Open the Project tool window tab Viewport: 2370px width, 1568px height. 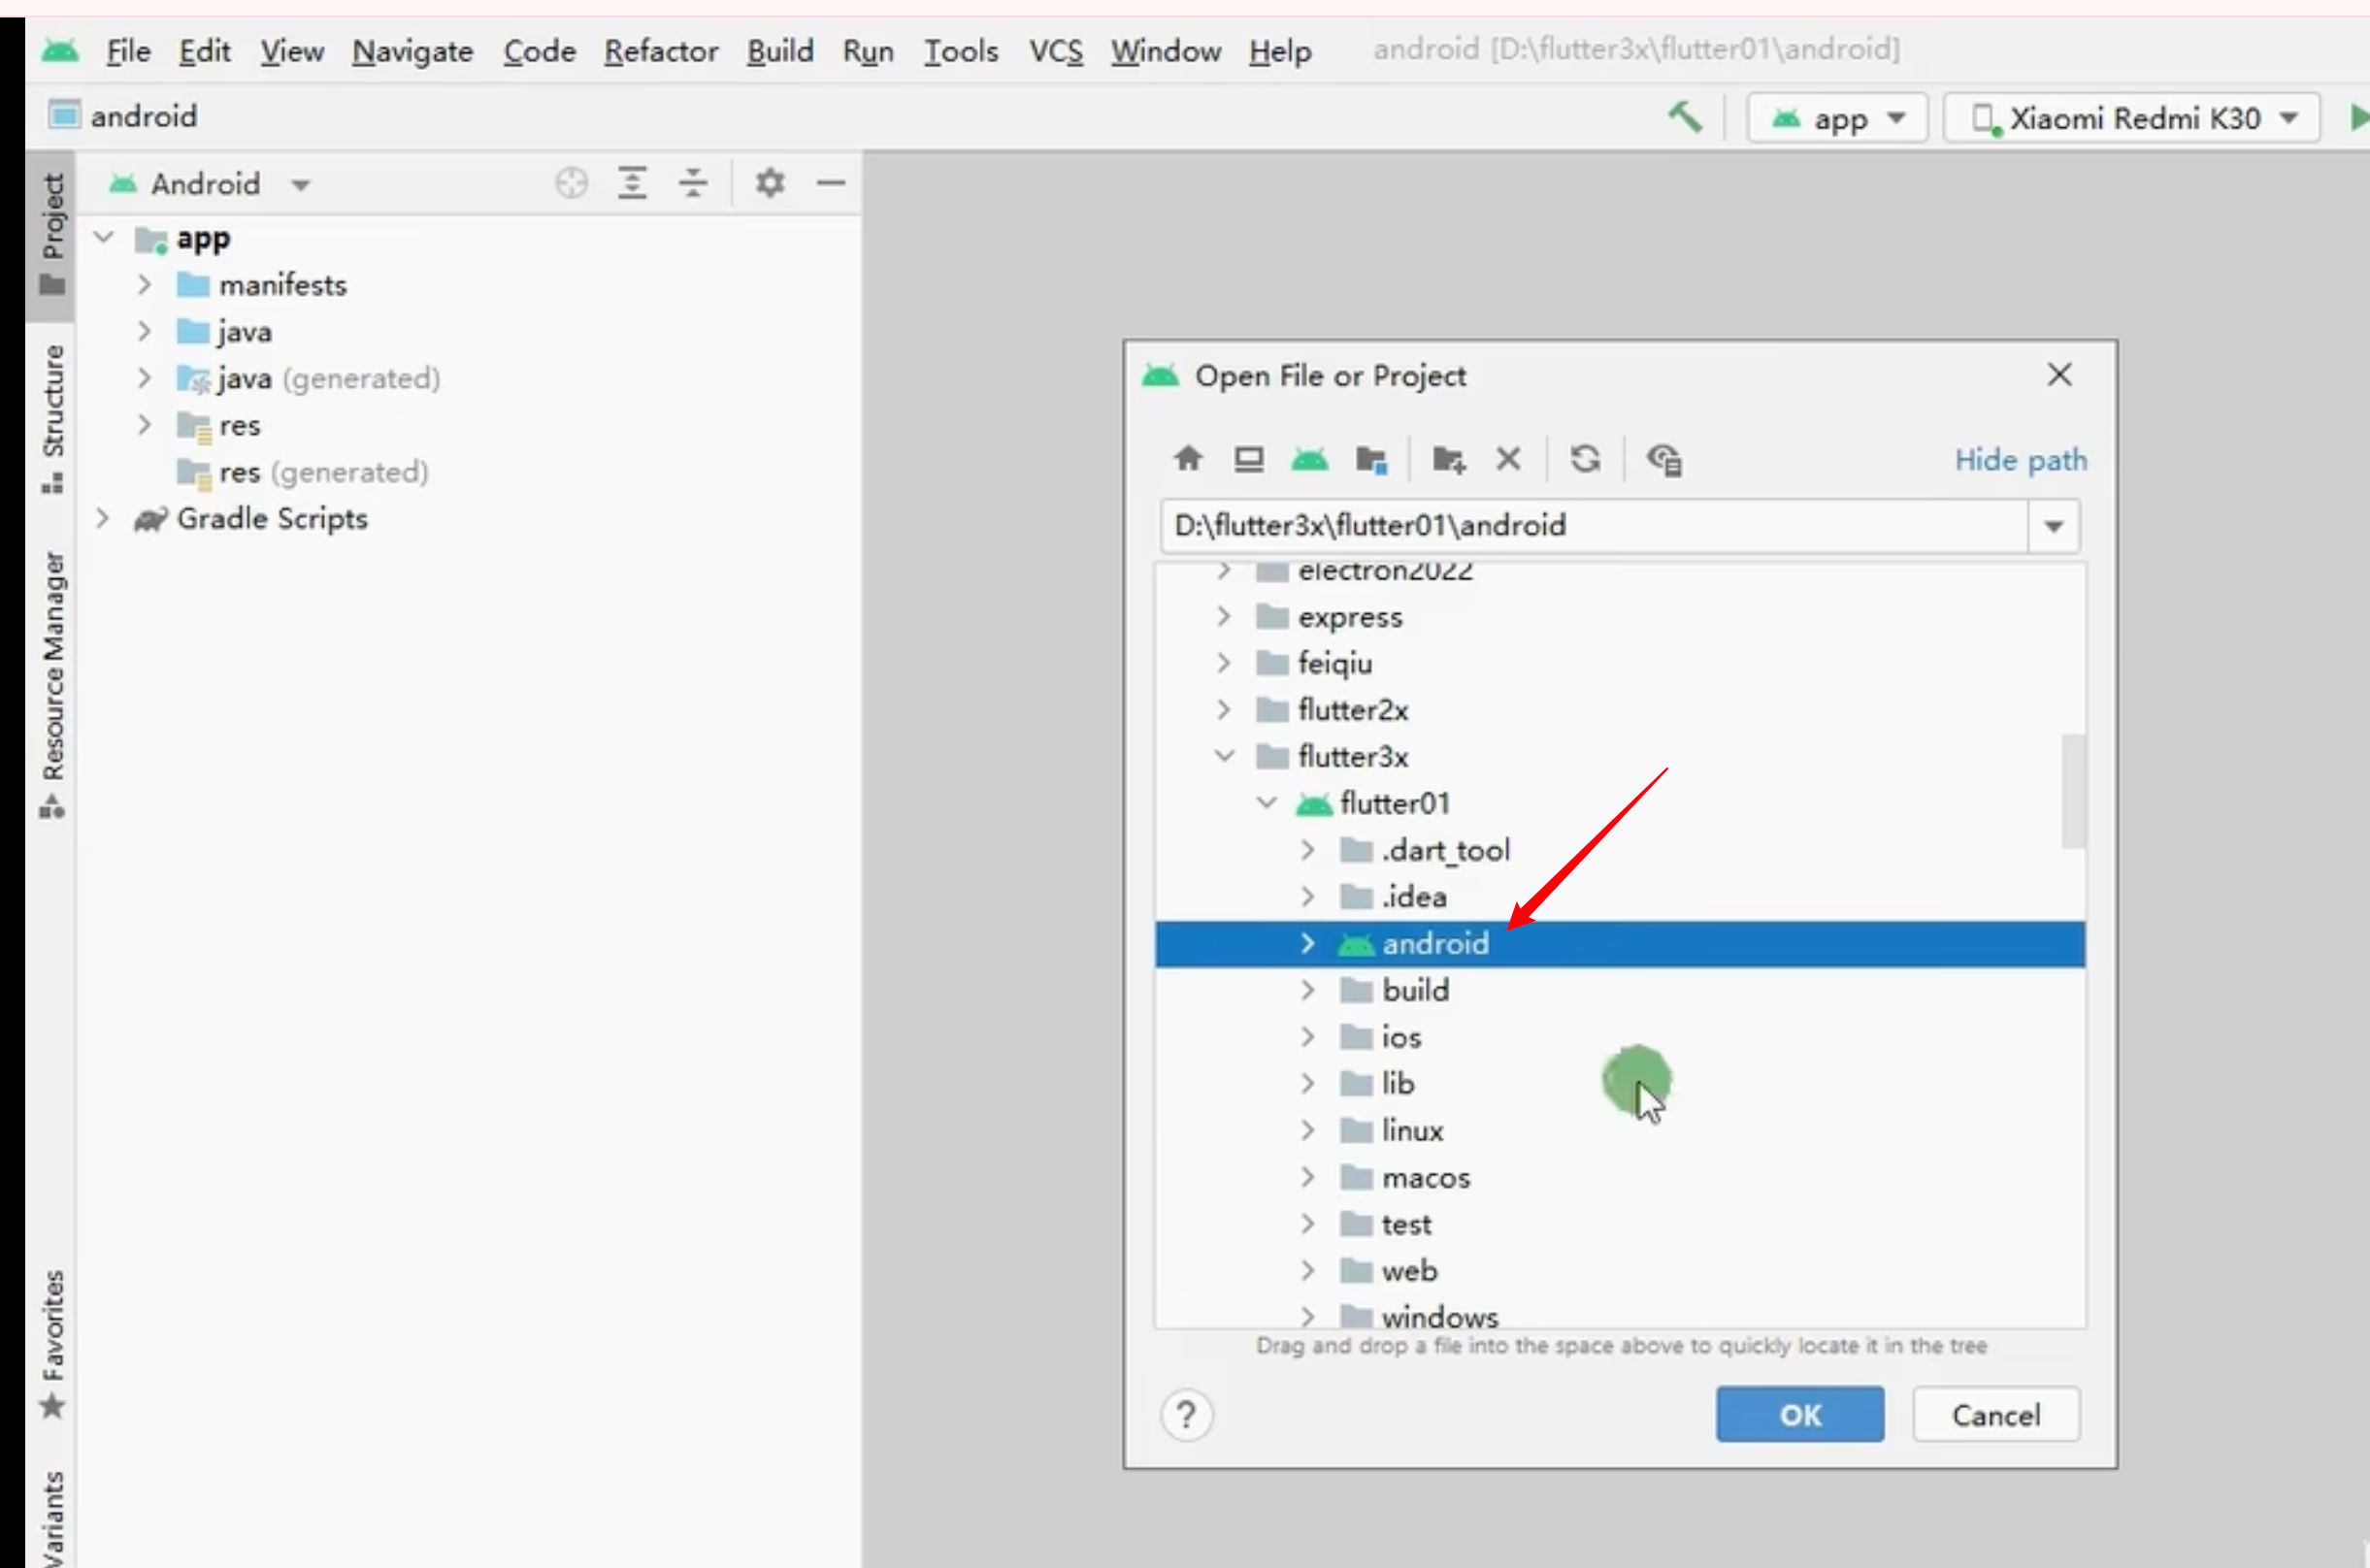click(52, 235)
